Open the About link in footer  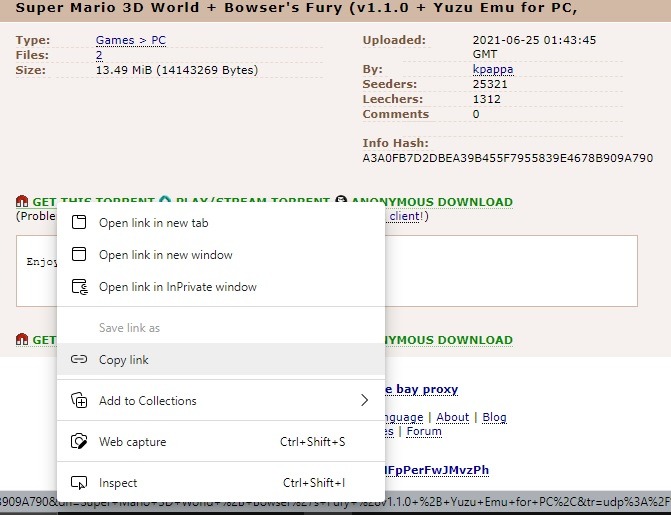tap(453, 417)
